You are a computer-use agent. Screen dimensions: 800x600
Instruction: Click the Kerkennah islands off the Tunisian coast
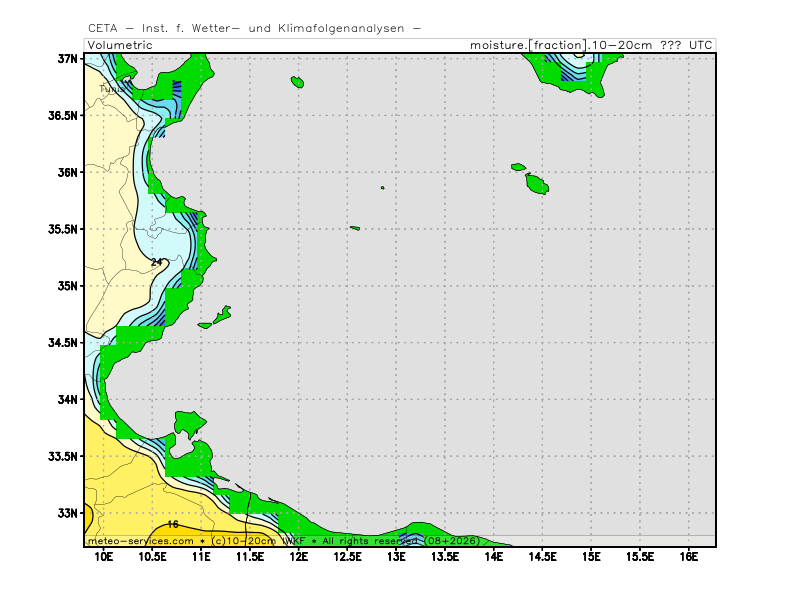tap(220, 315)
